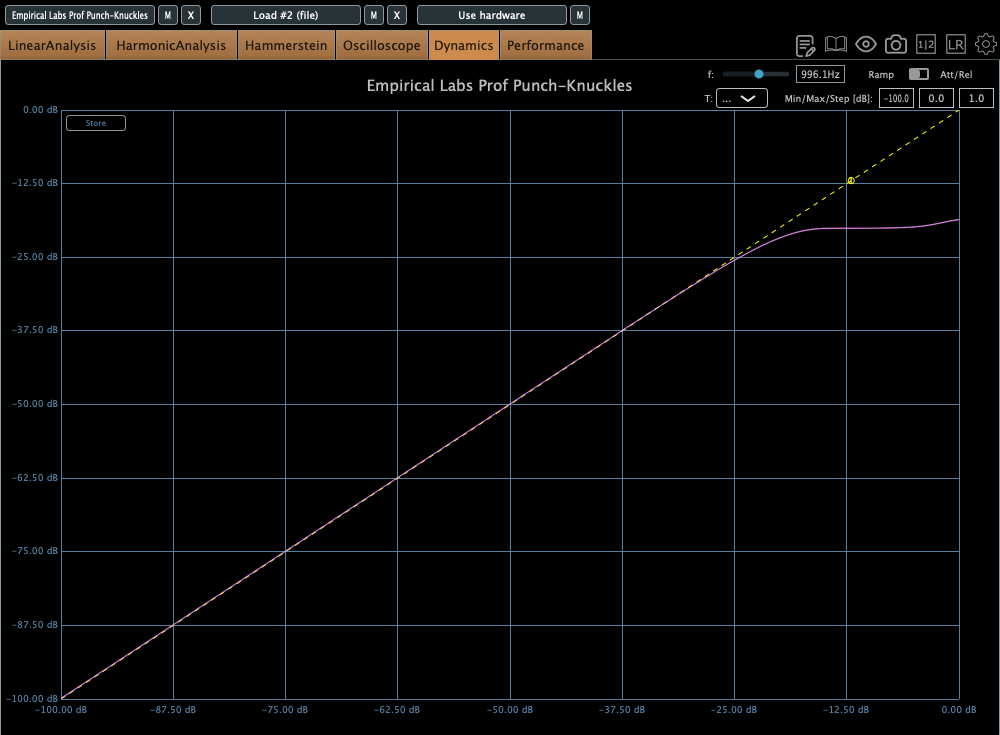The height and width of the screenshot is (735, 1000).
Task: Click X next to Empirical Labs plugin slot
Action: click(x=192, y=15)
